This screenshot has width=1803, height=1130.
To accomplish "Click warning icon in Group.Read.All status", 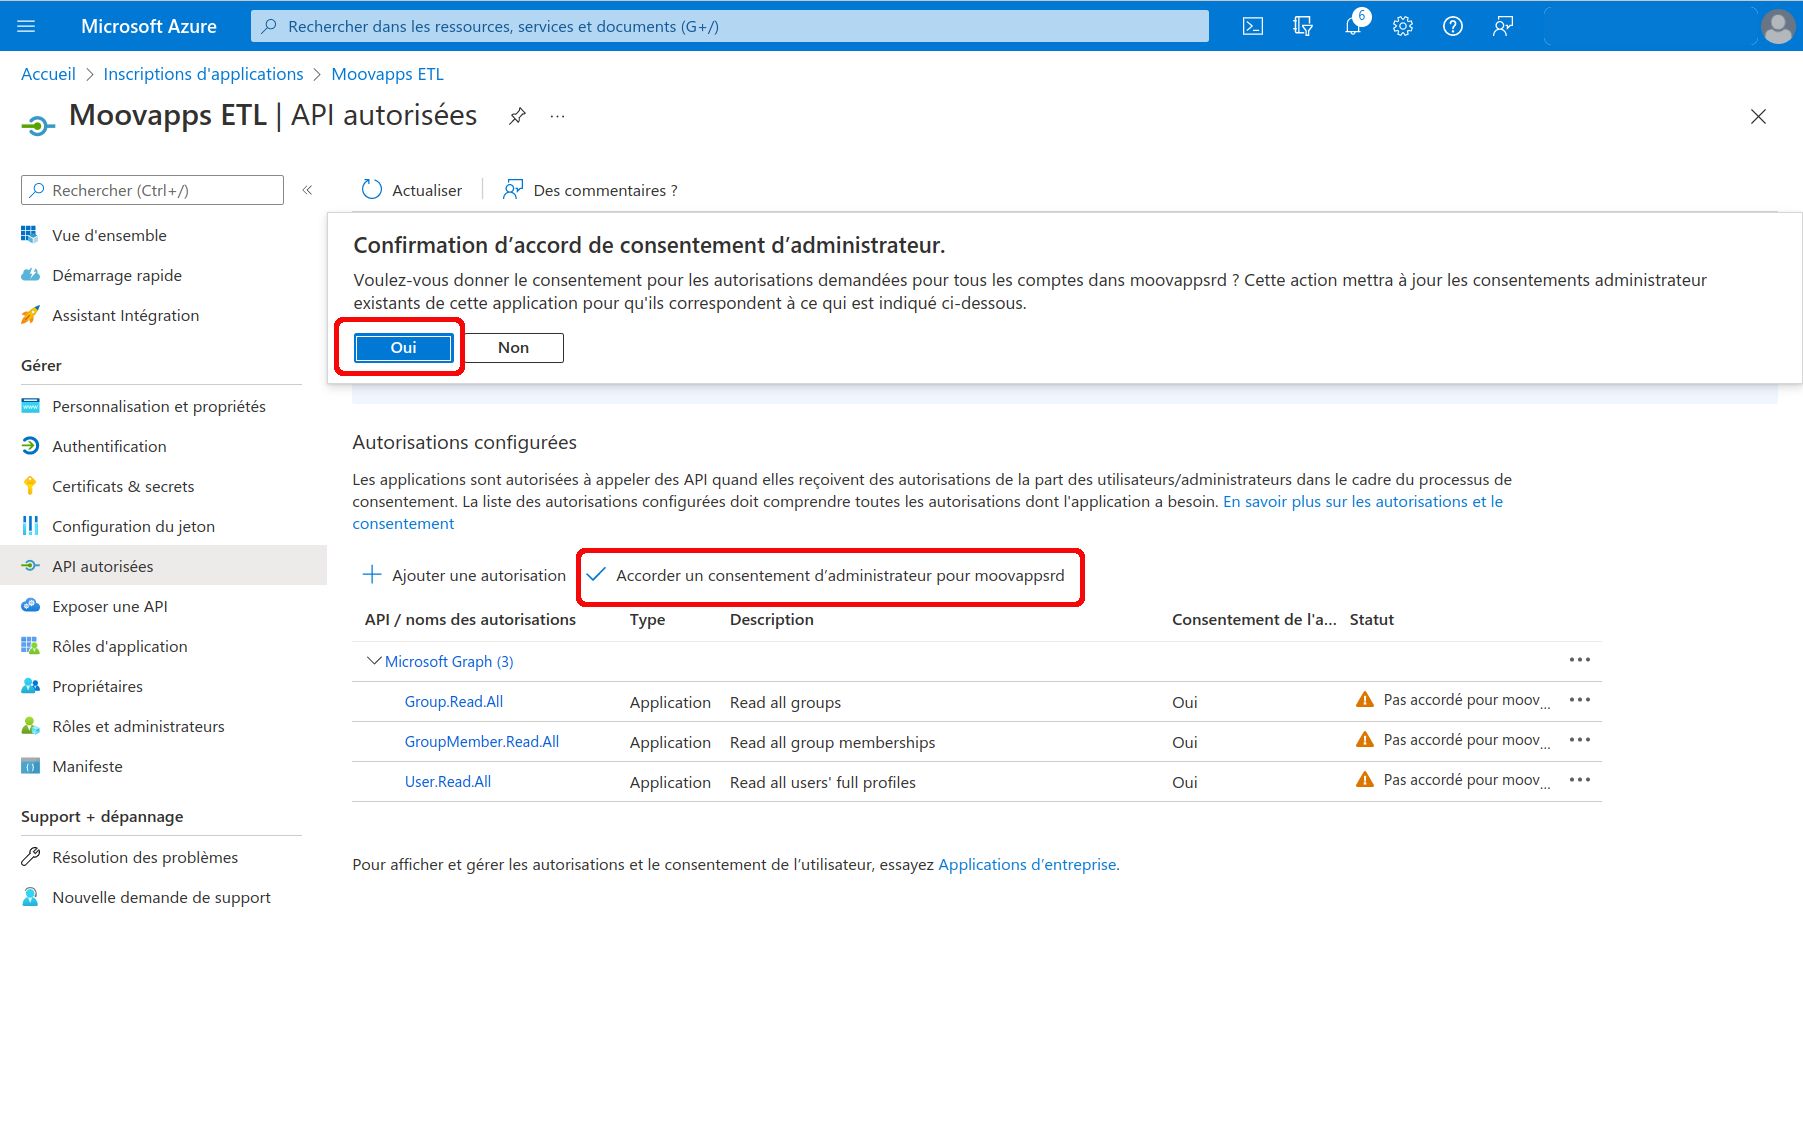I will pos(1364,700).
